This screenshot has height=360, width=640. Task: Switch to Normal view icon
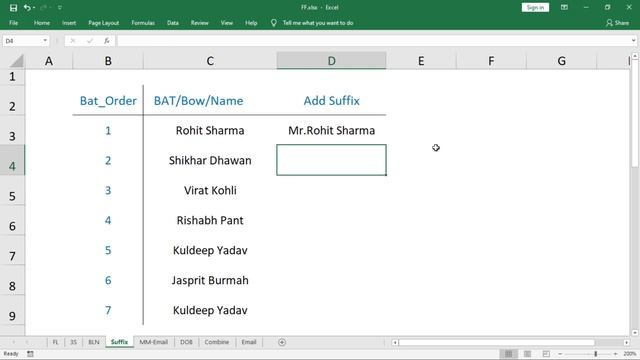(x=508, y=354)
